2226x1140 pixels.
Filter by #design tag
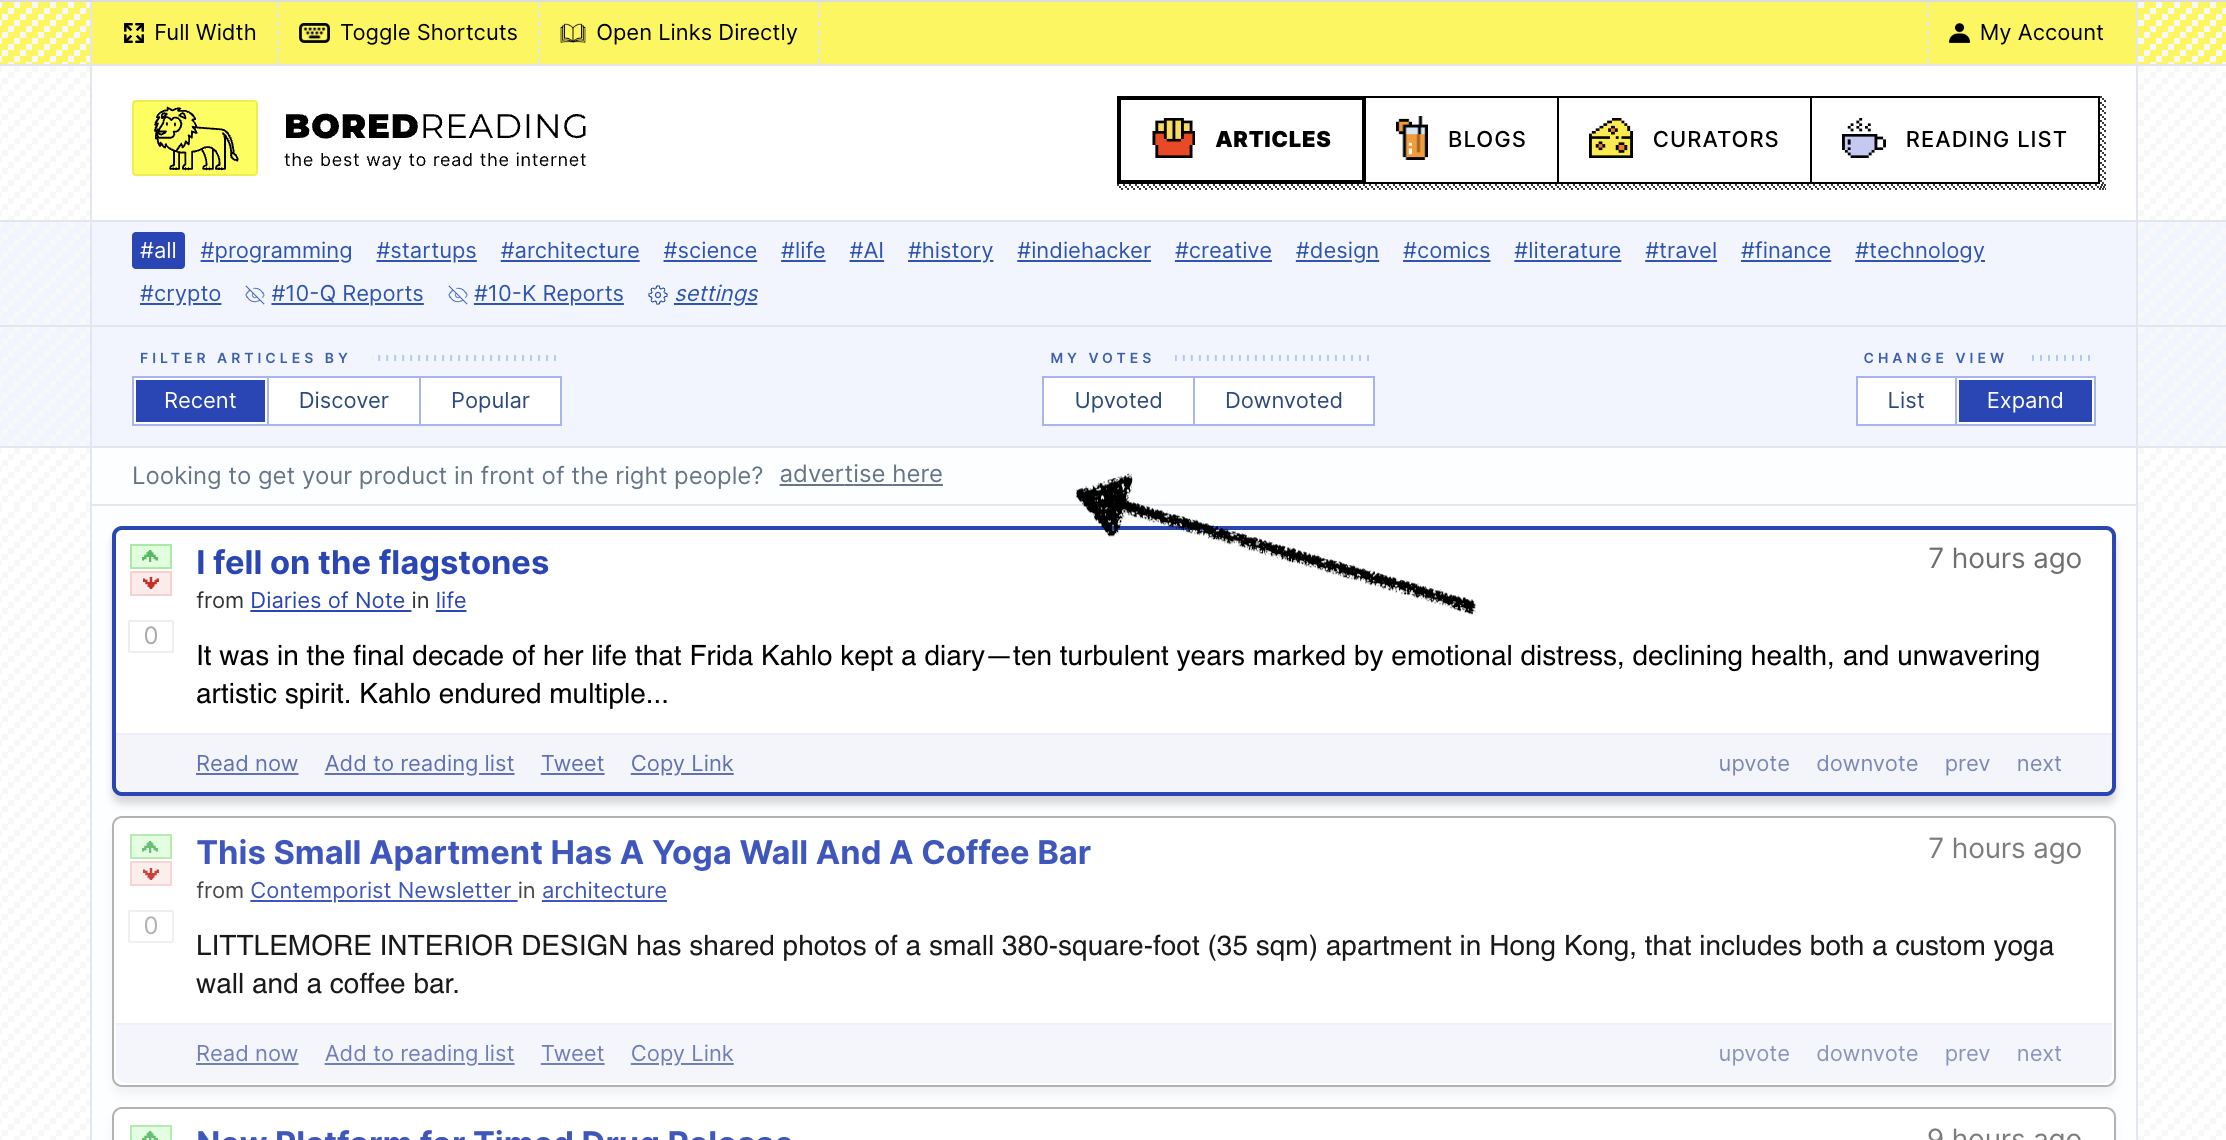point(1337,251)
